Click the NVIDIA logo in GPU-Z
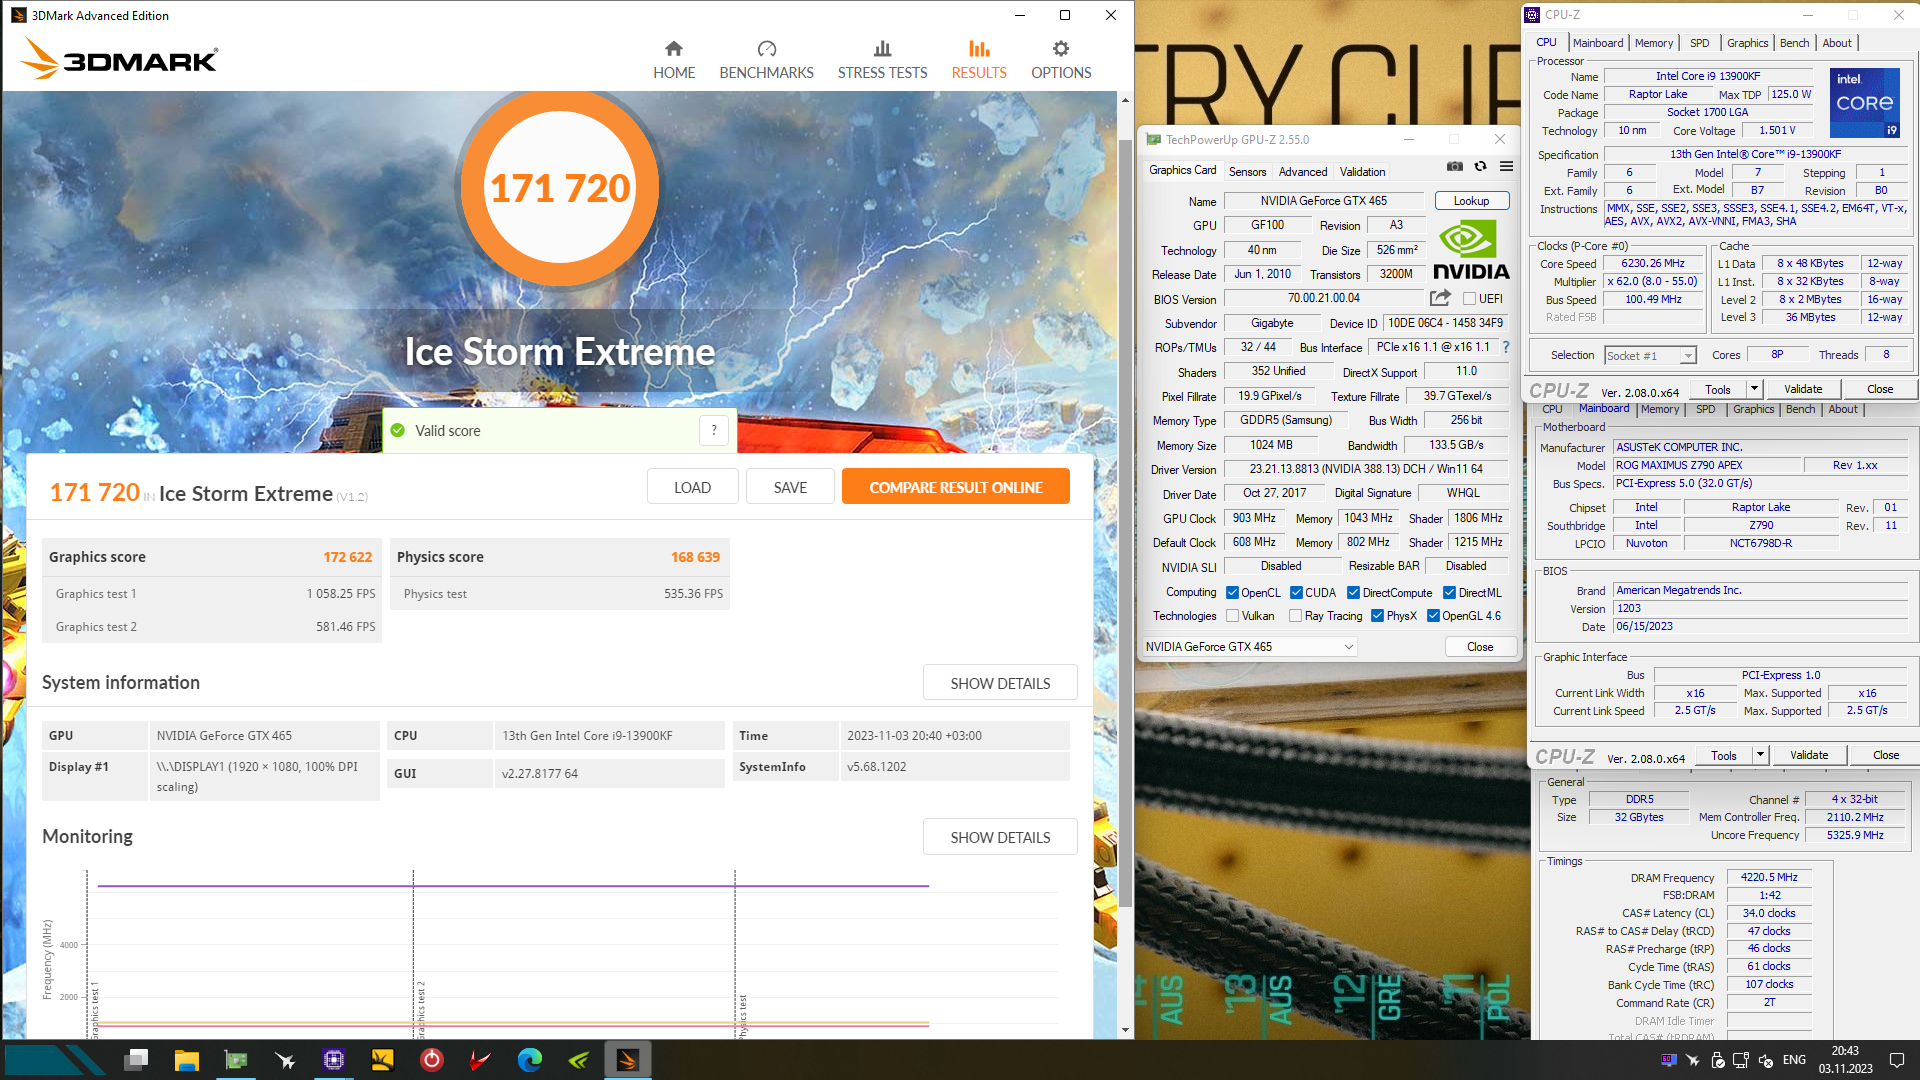The height and width of the screenshot is (1080, 1920). tap(1471, 251)
